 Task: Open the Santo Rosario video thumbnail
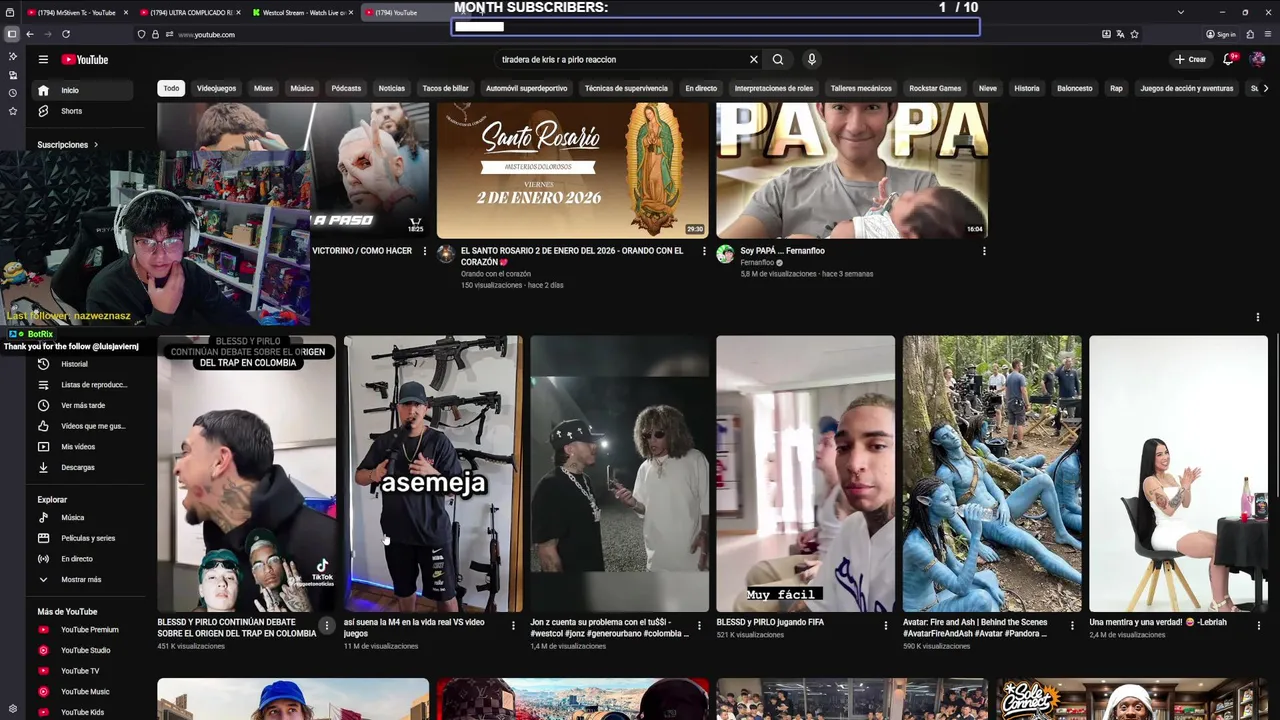pyautogui.click(x=572, y=170)
